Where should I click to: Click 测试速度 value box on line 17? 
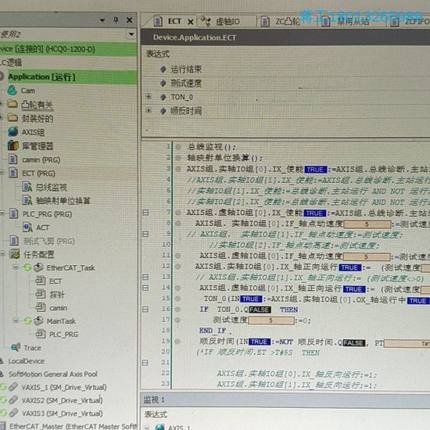click(x=271, y=320)
